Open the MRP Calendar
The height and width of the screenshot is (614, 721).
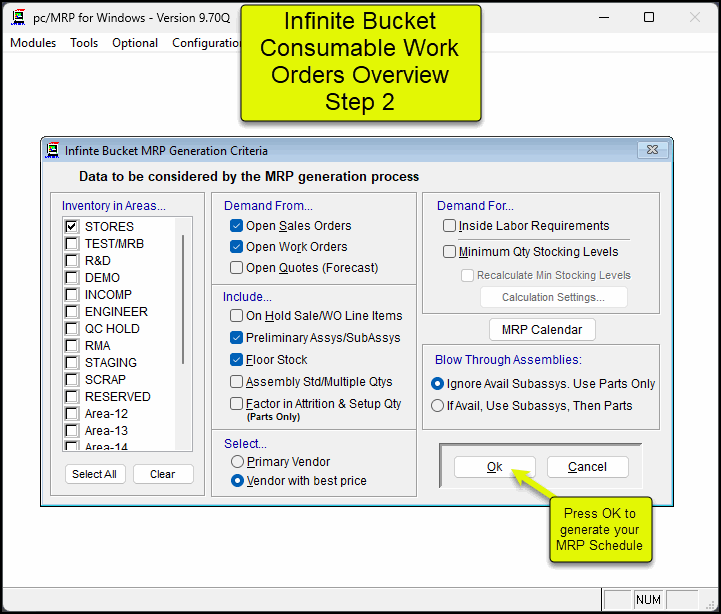pos(542,330)
